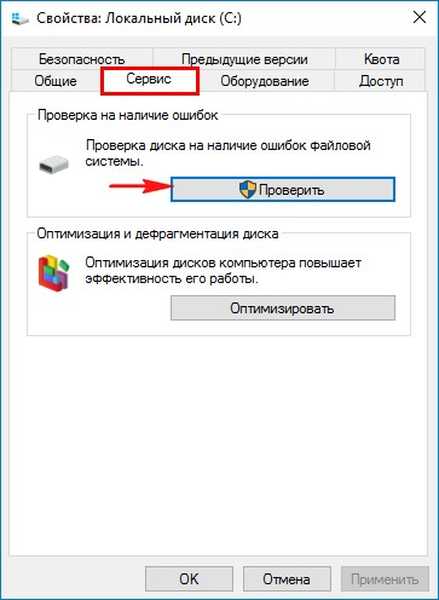Confirm with the OK button
439x600 pixels.
click(189, 578)
